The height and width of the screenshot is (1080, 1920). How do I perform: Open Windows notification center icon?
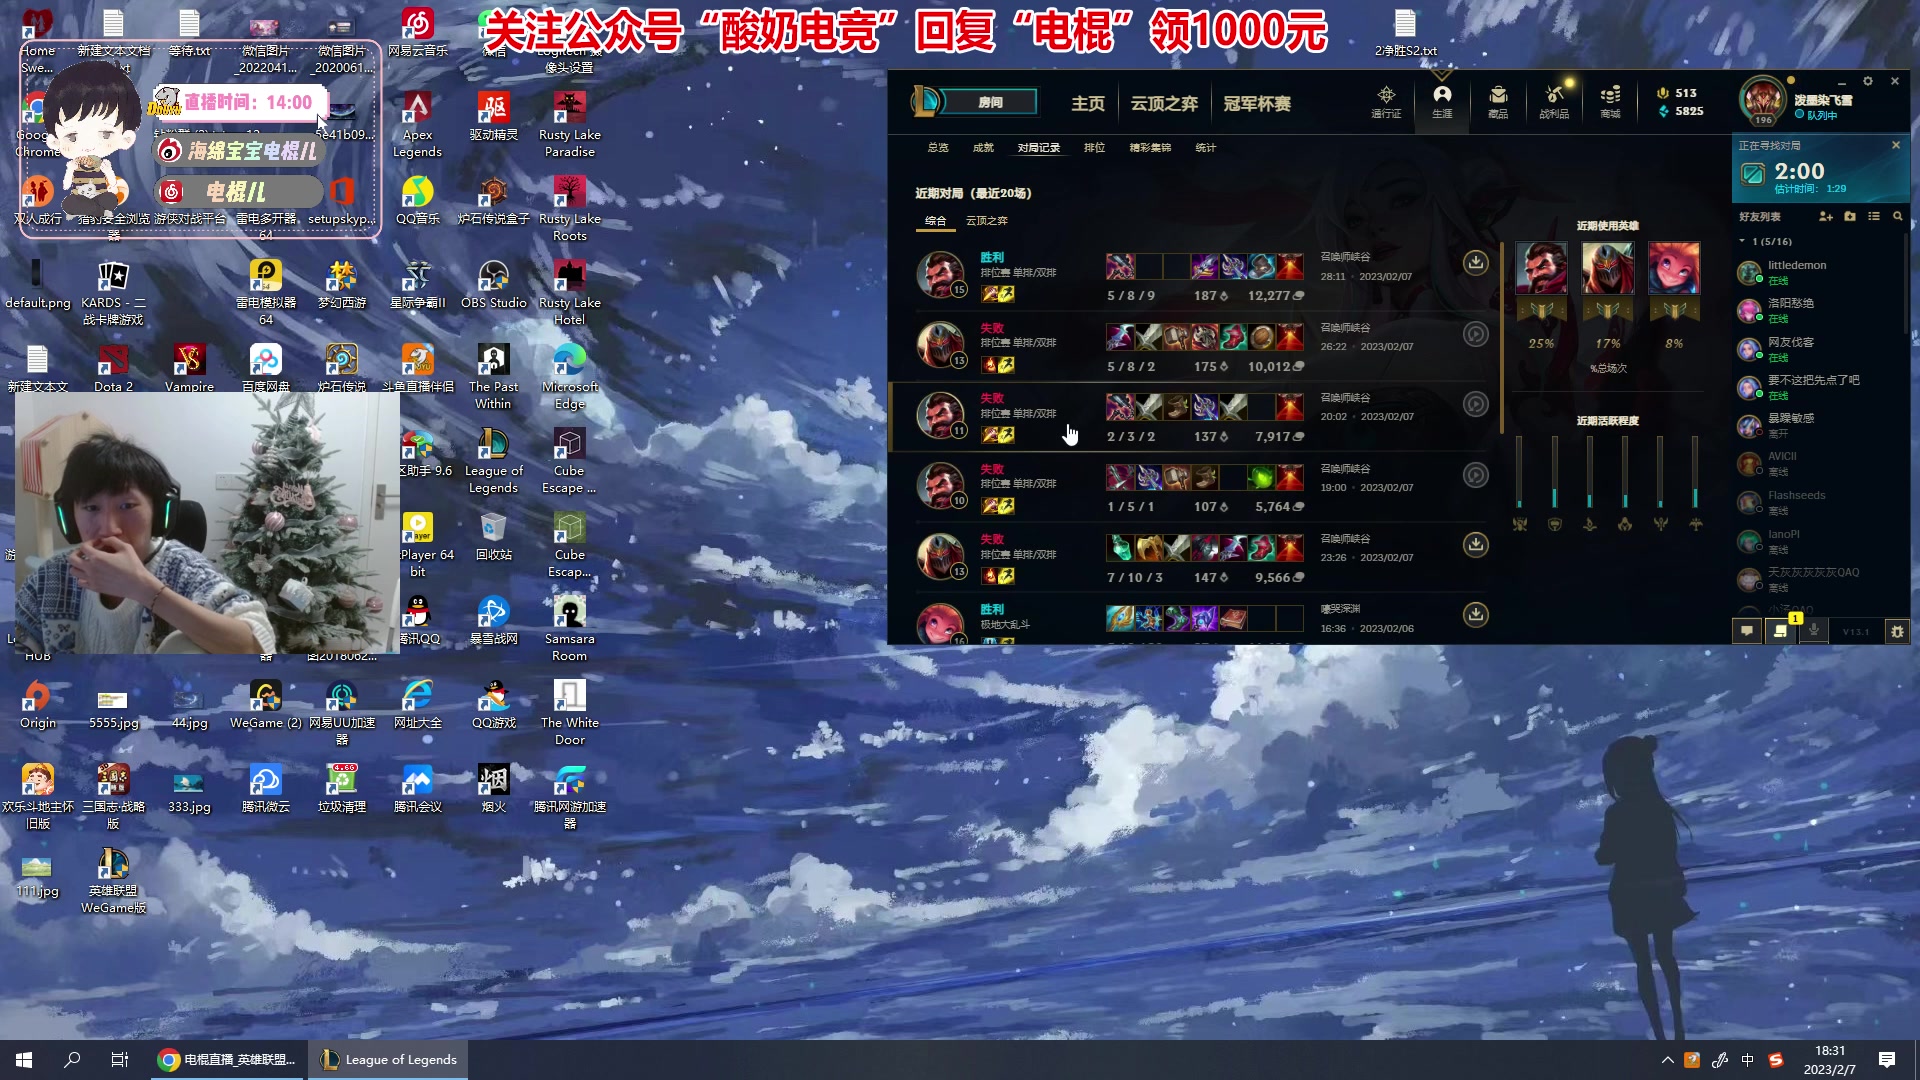click(1887, 1059)
